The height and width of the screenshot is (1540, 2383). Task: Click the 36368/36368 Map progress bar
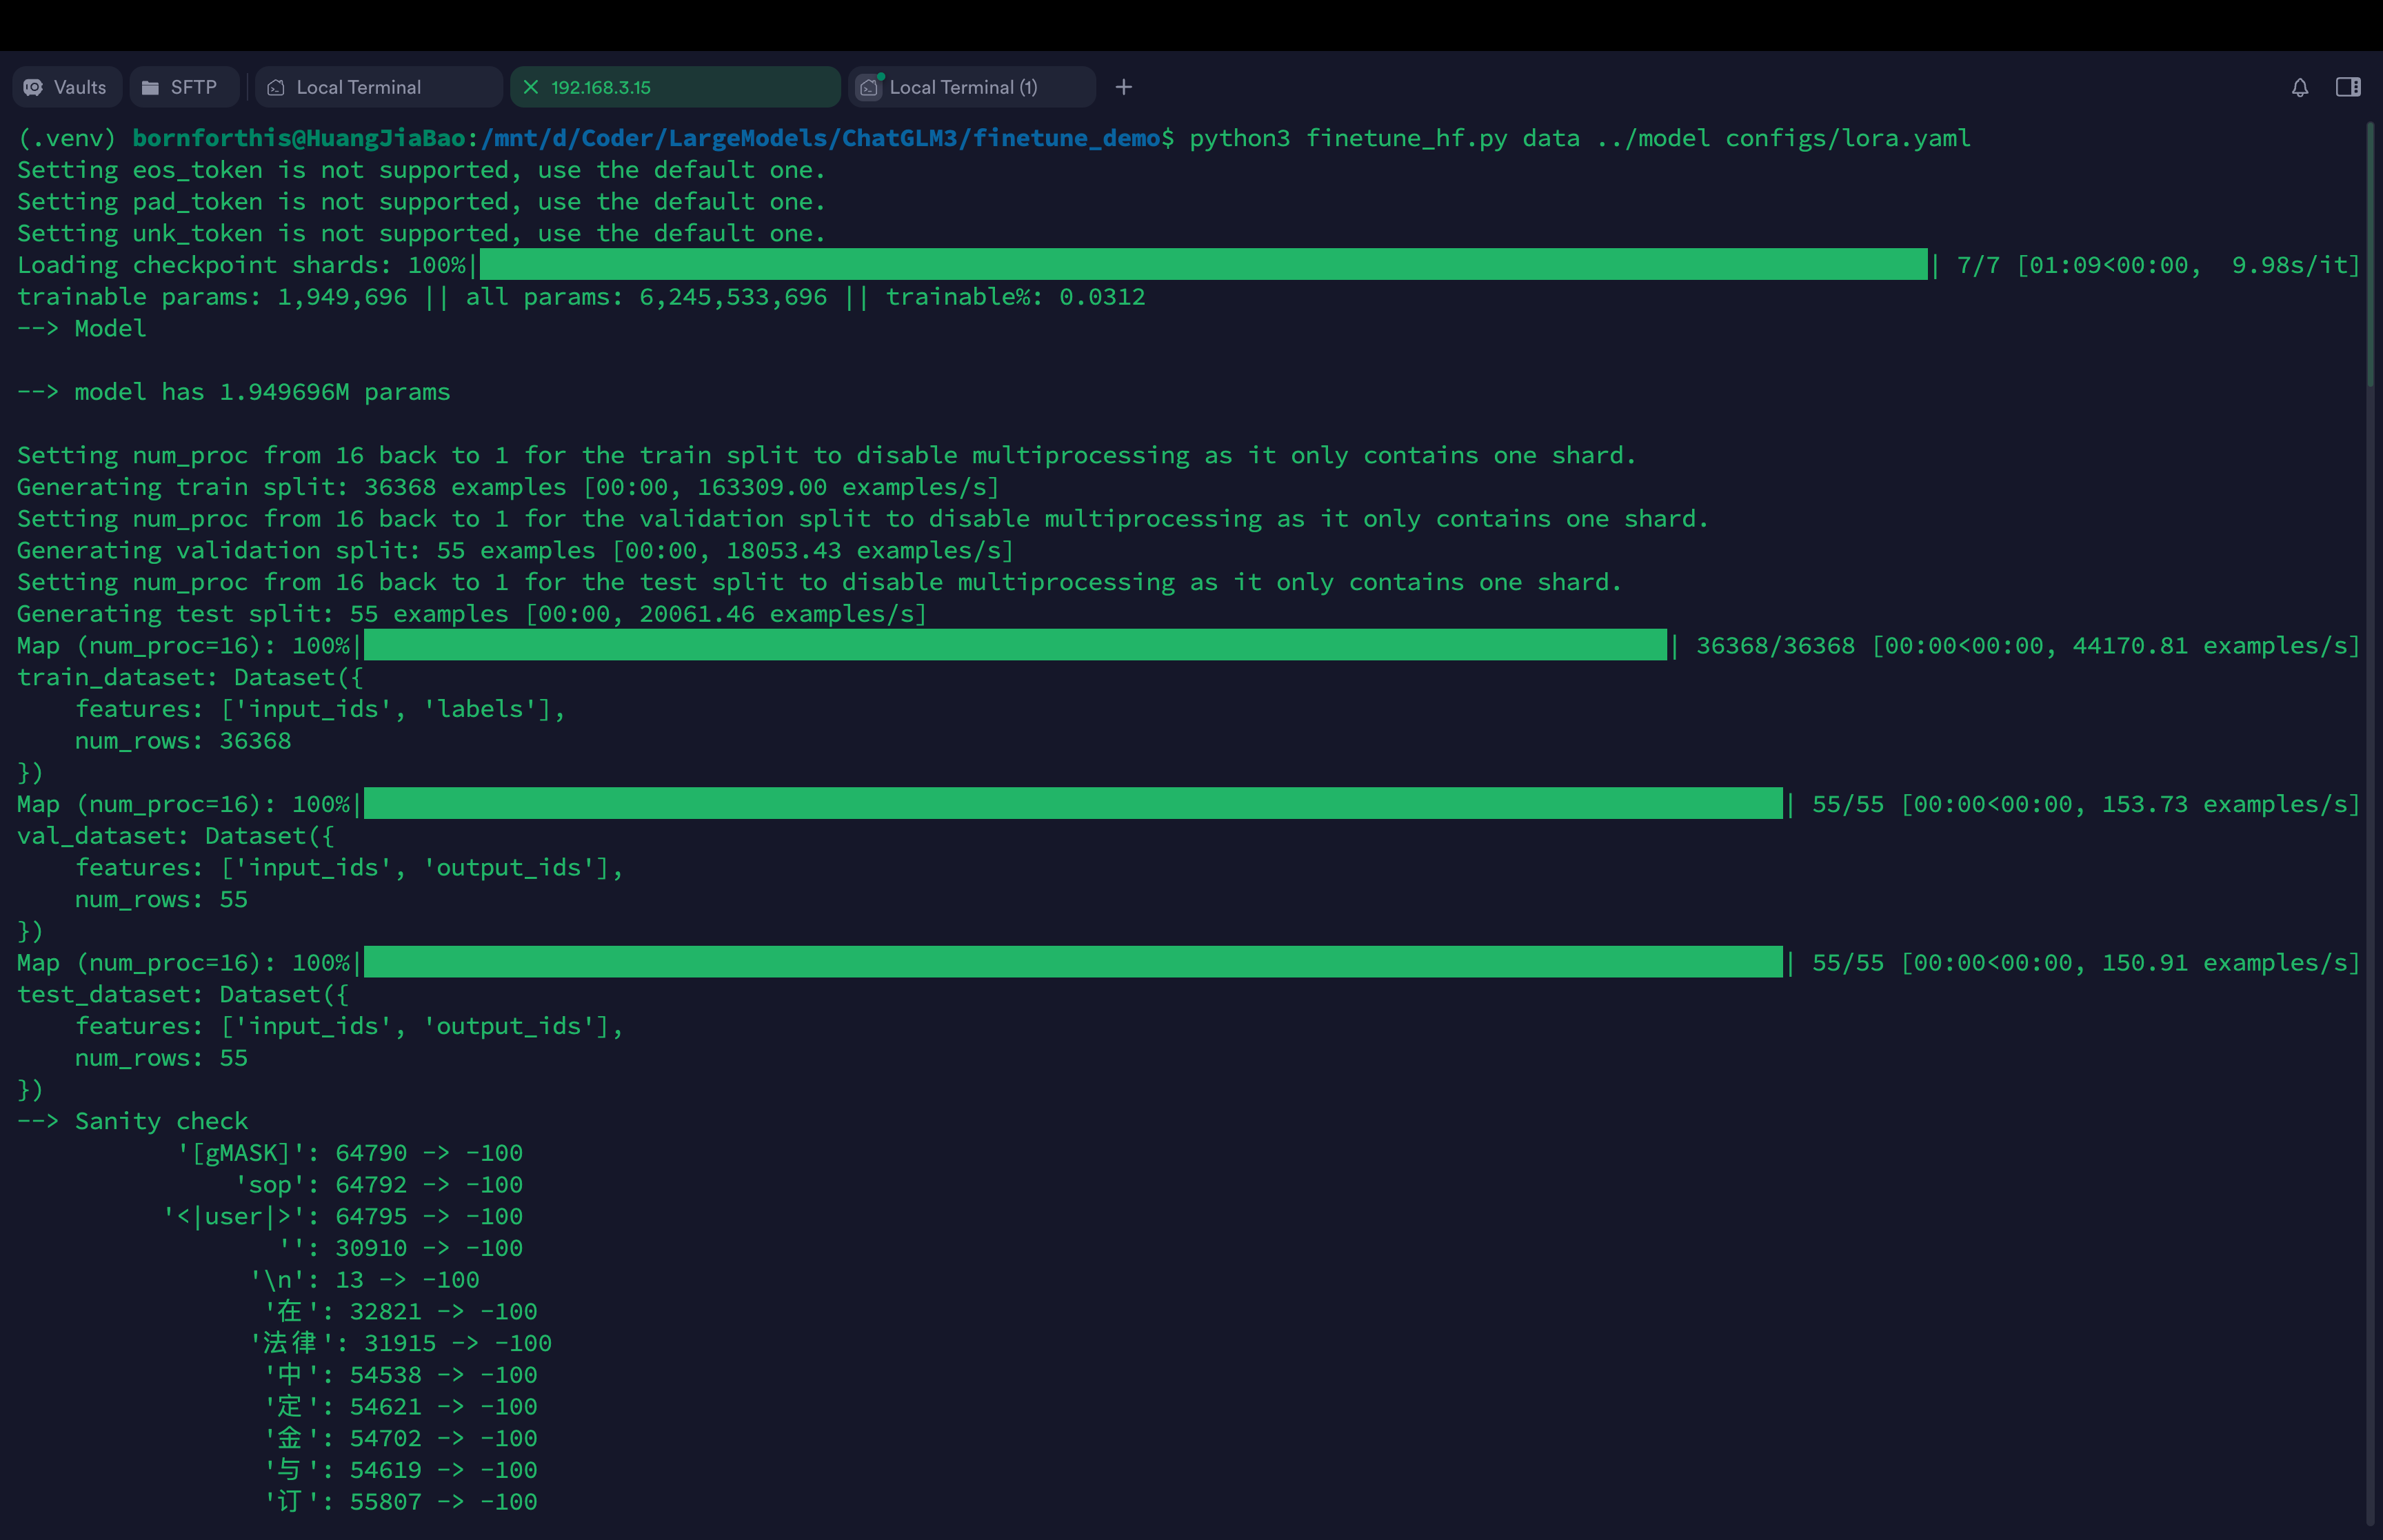(x=1016, y=645)
